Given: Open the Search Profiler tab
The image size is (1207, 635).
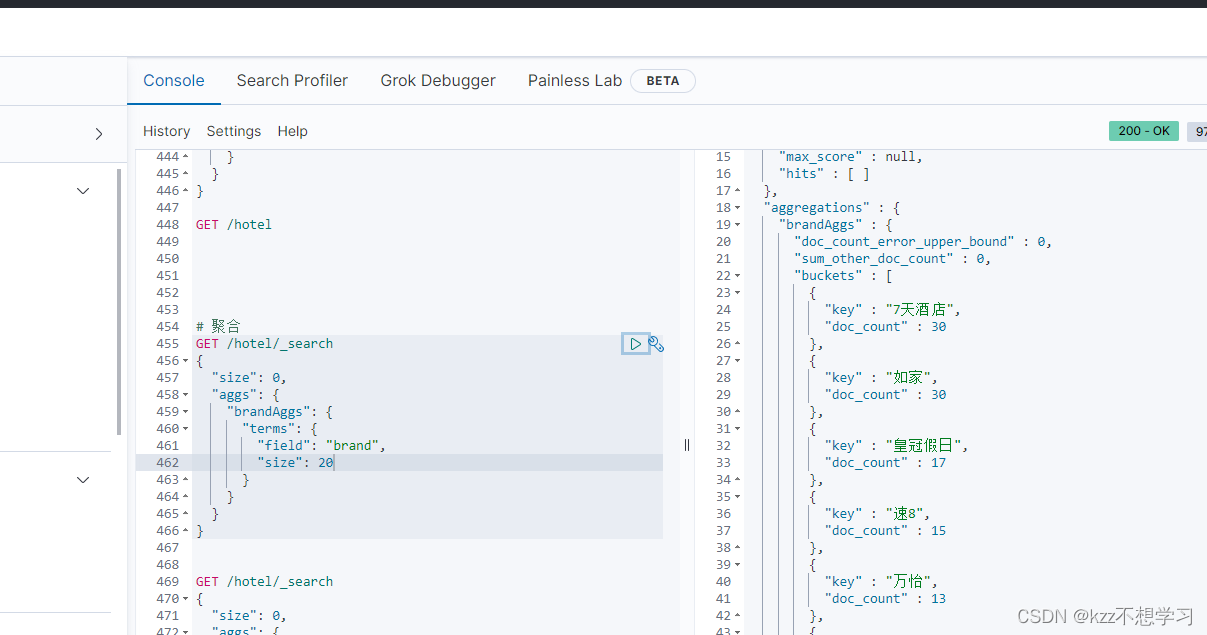Looking at the screenshot, I should (x=292, y=81).
